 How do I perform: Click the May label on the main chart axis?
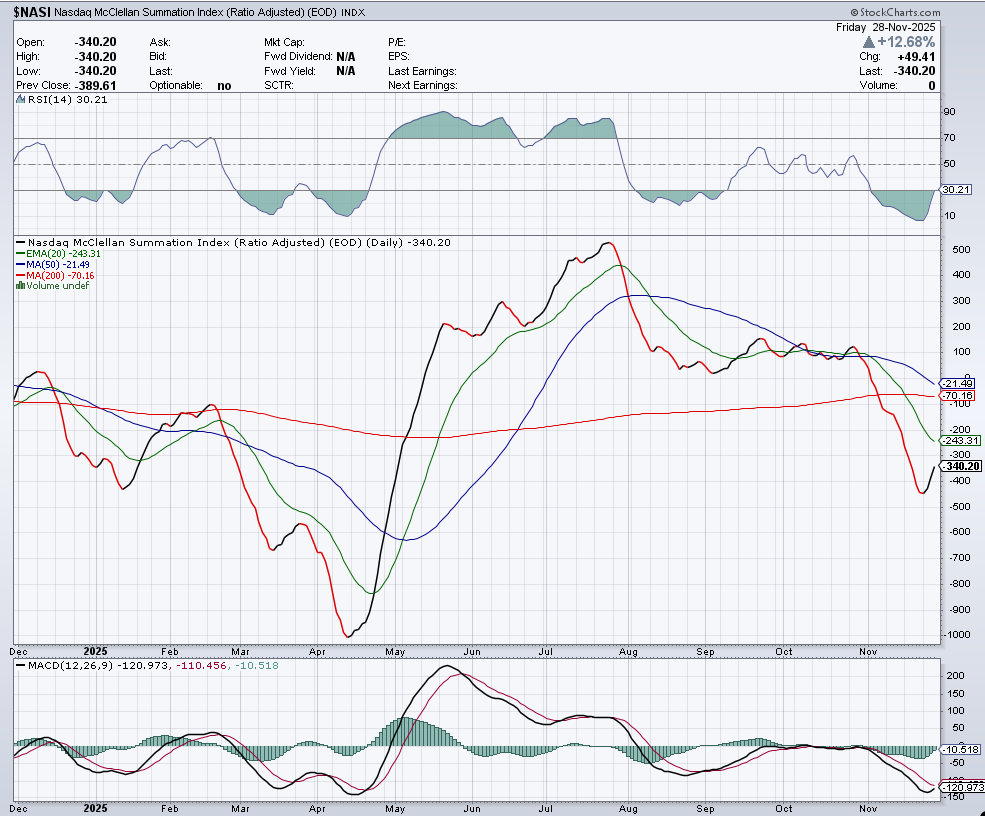pyautogui.click(x=395, y=651)
